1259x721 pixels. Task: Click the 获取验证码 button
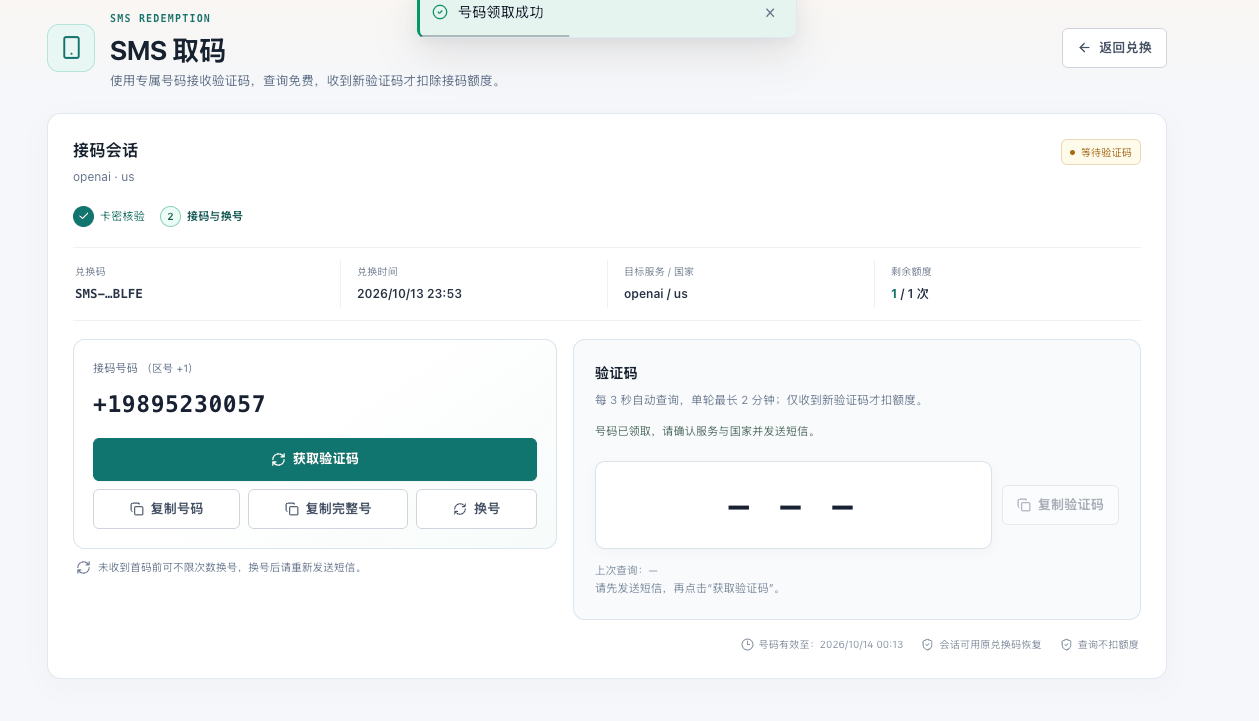315,459
